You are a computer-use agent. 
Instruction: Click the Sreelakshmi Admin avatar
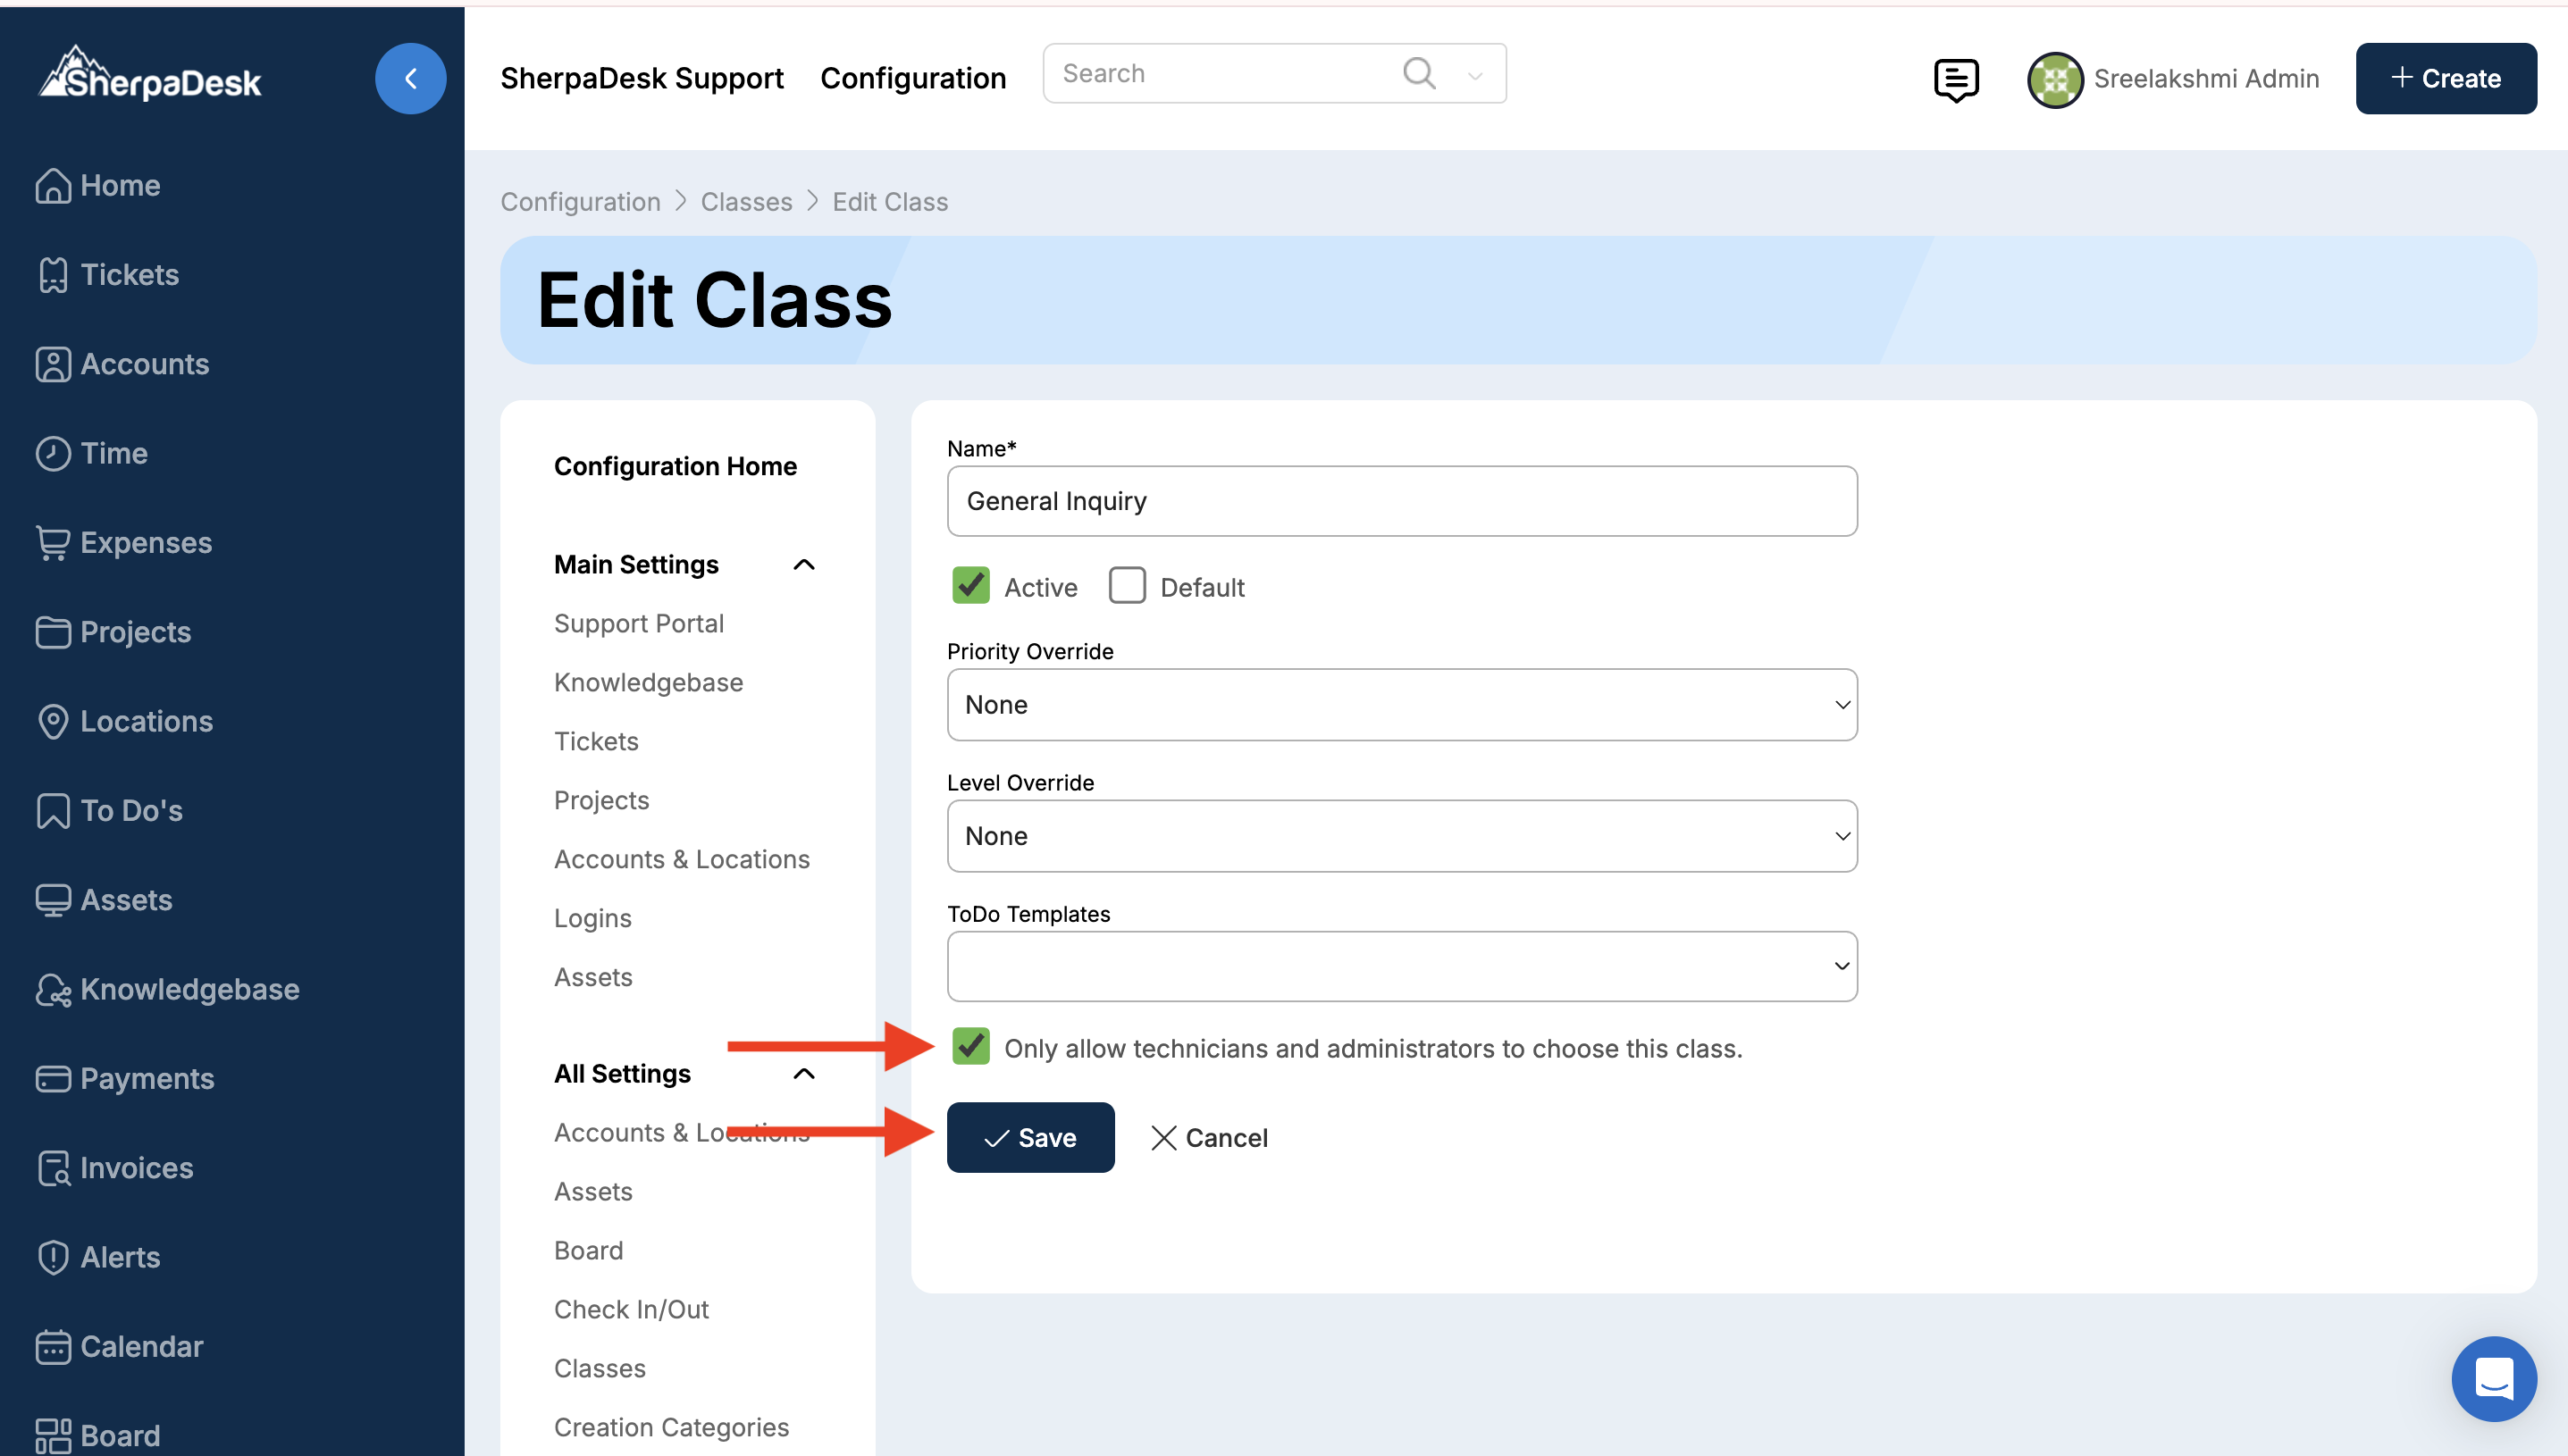coord(2054,79)
